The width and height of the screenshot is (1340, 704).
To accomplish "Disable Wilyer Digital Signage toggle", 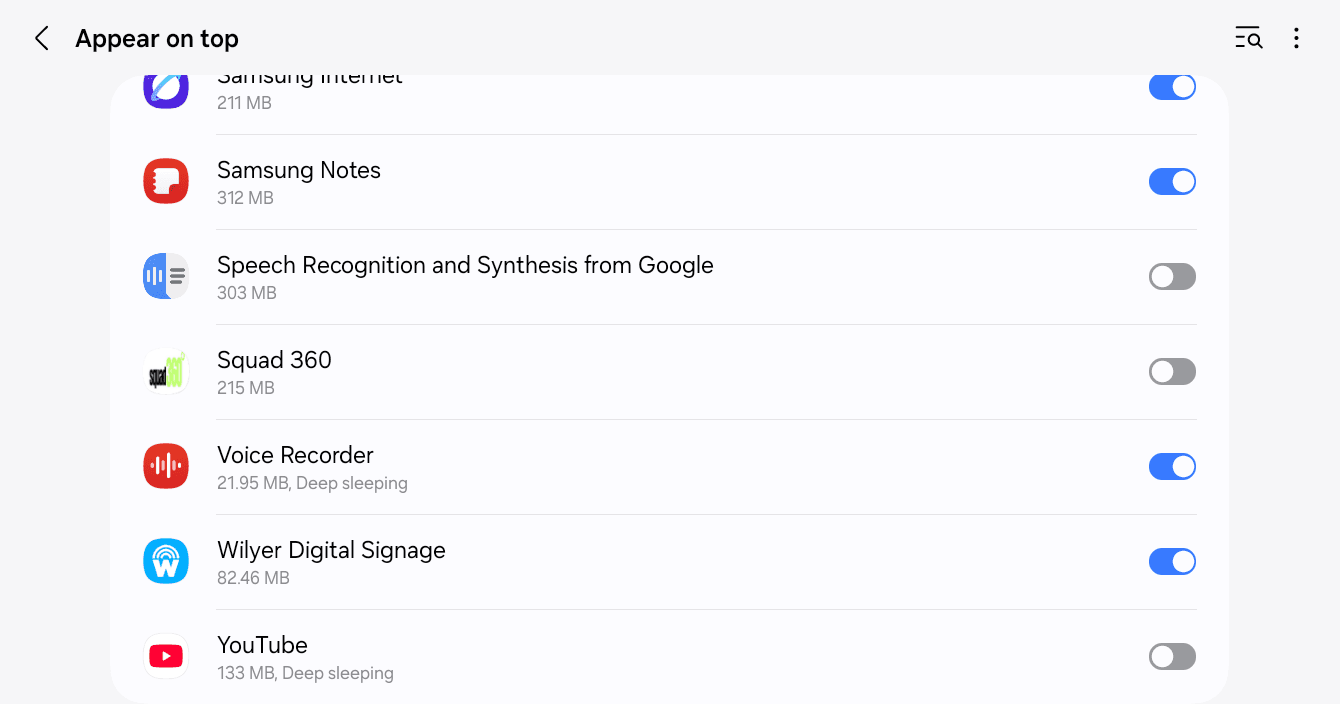I will pyautogui.click(x=1172, y=561).
